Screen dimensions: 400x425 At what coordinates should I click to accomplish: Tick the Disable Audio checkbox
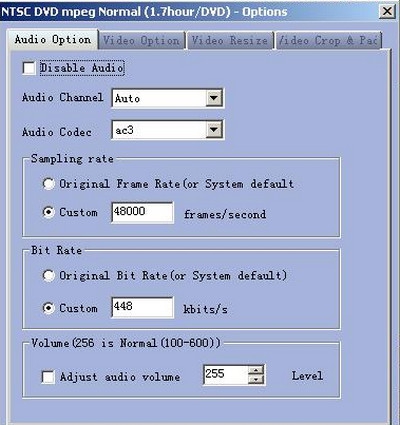(29, 68)
